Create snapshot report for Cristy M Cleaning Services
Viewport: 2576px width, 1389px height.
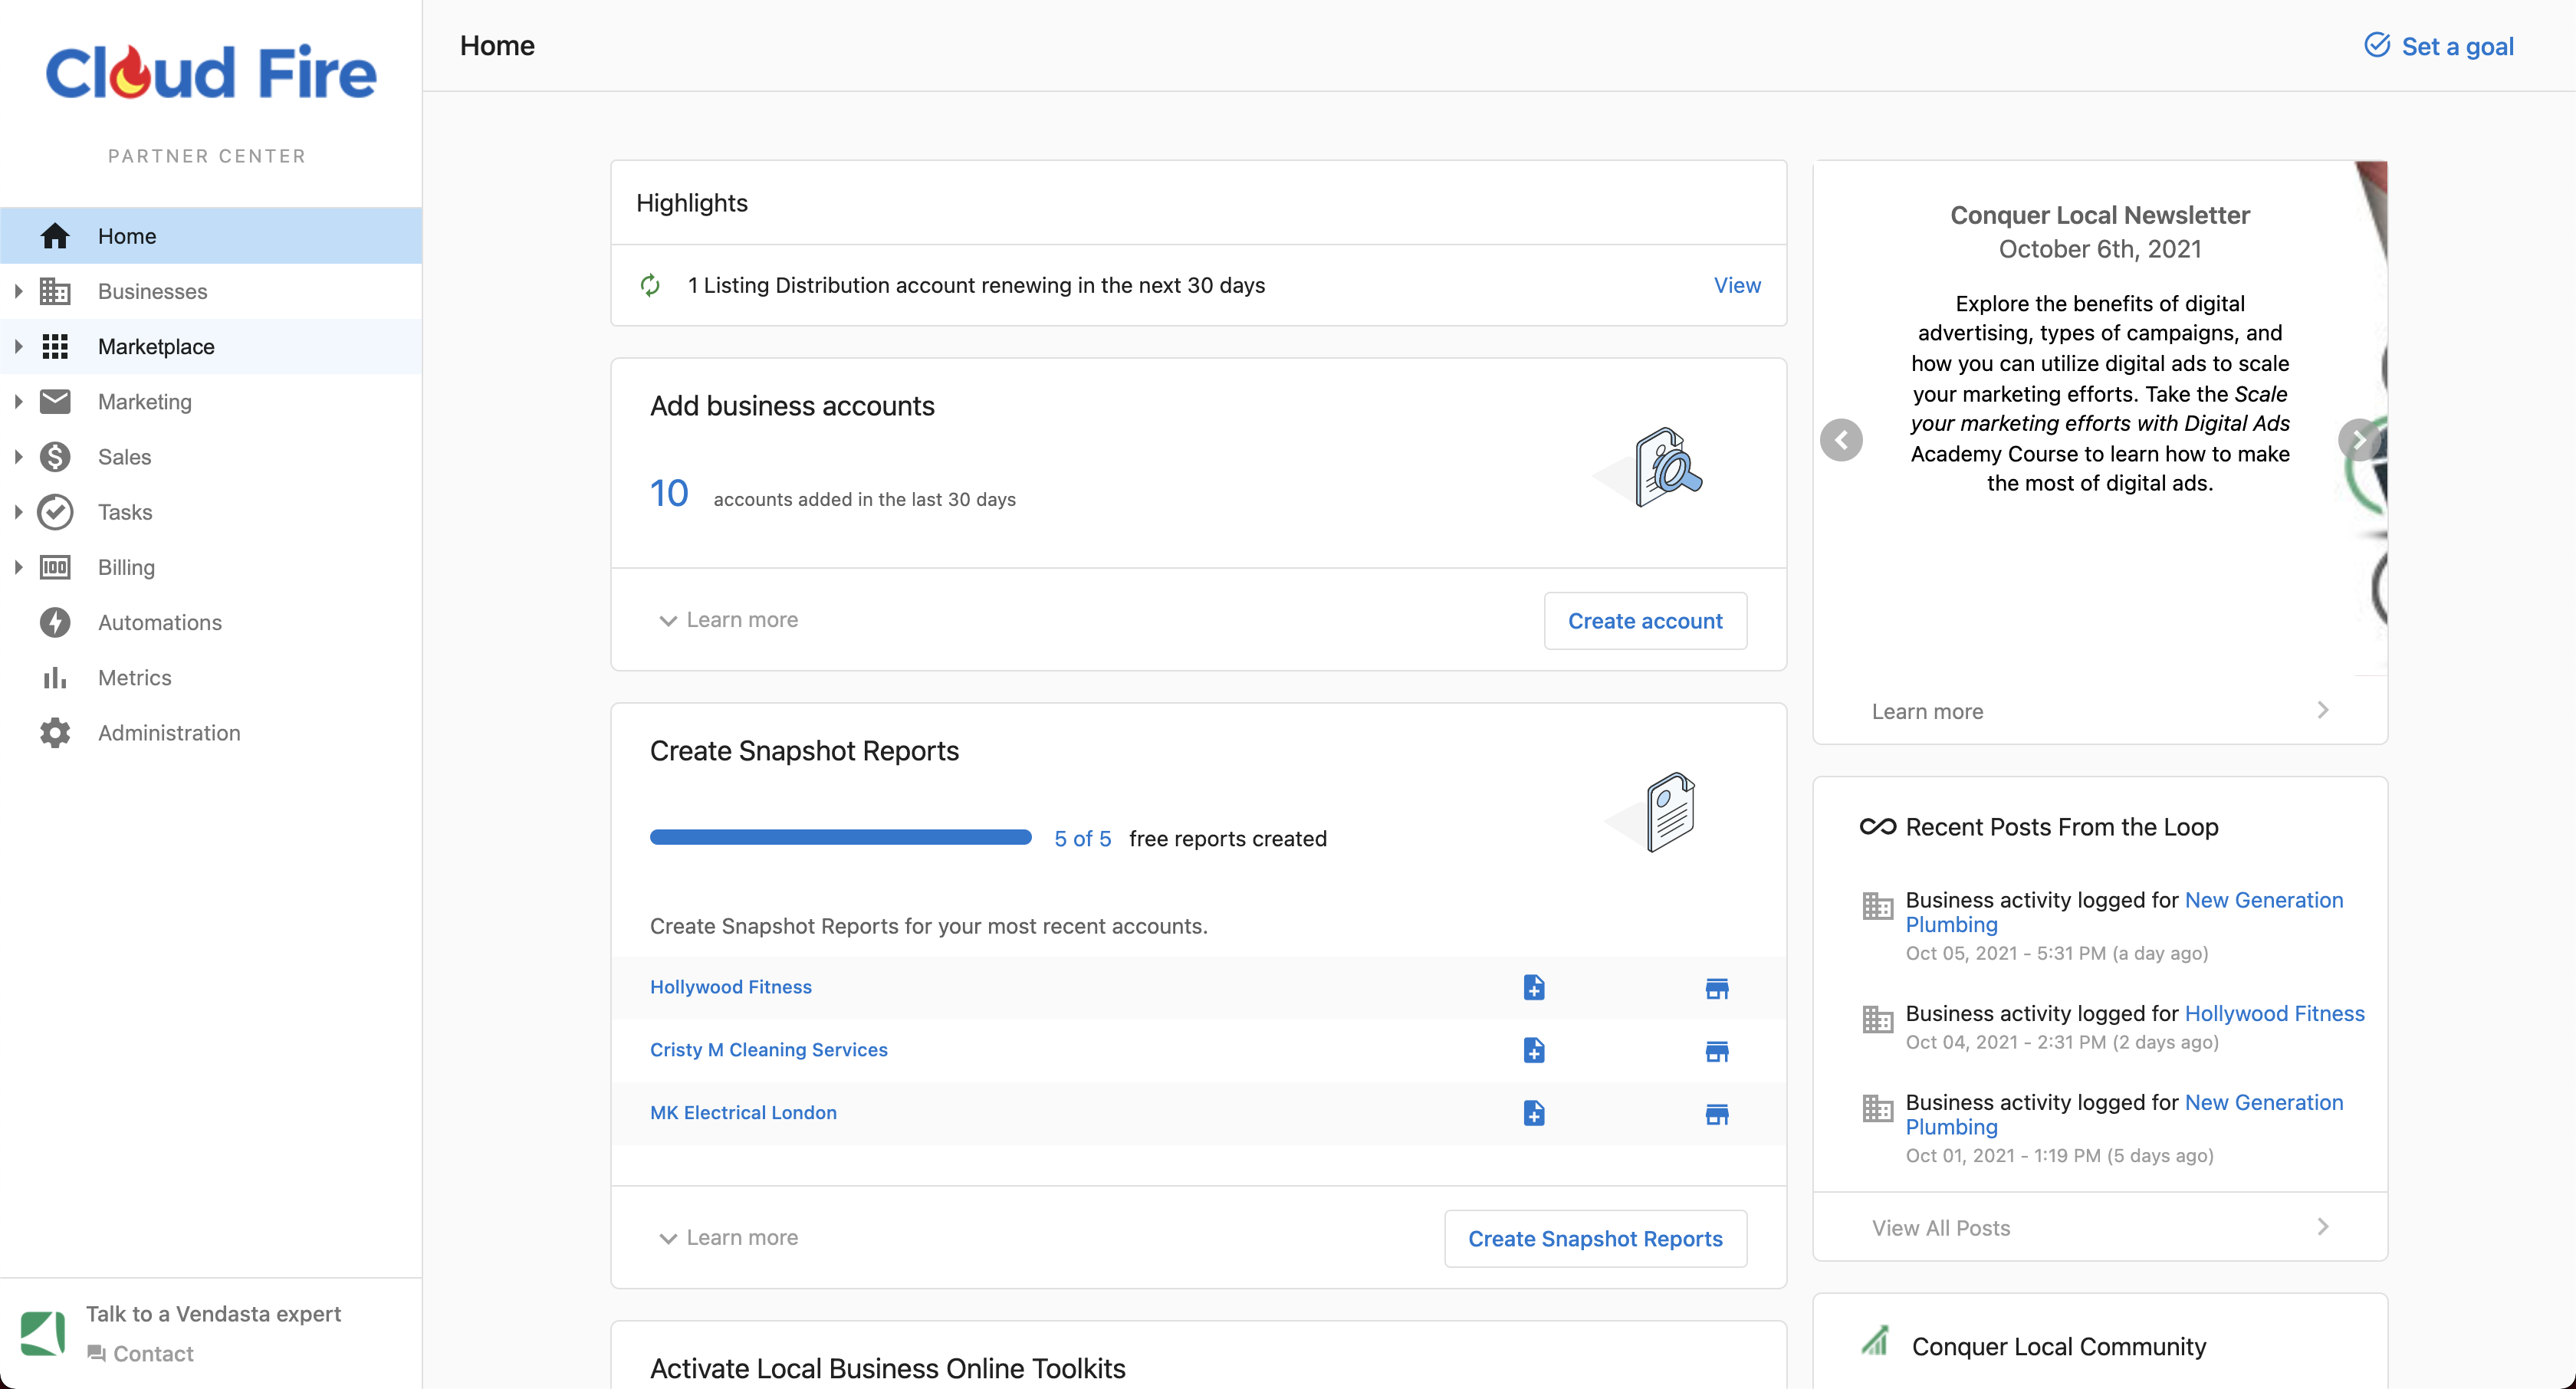[1534, 1050]
